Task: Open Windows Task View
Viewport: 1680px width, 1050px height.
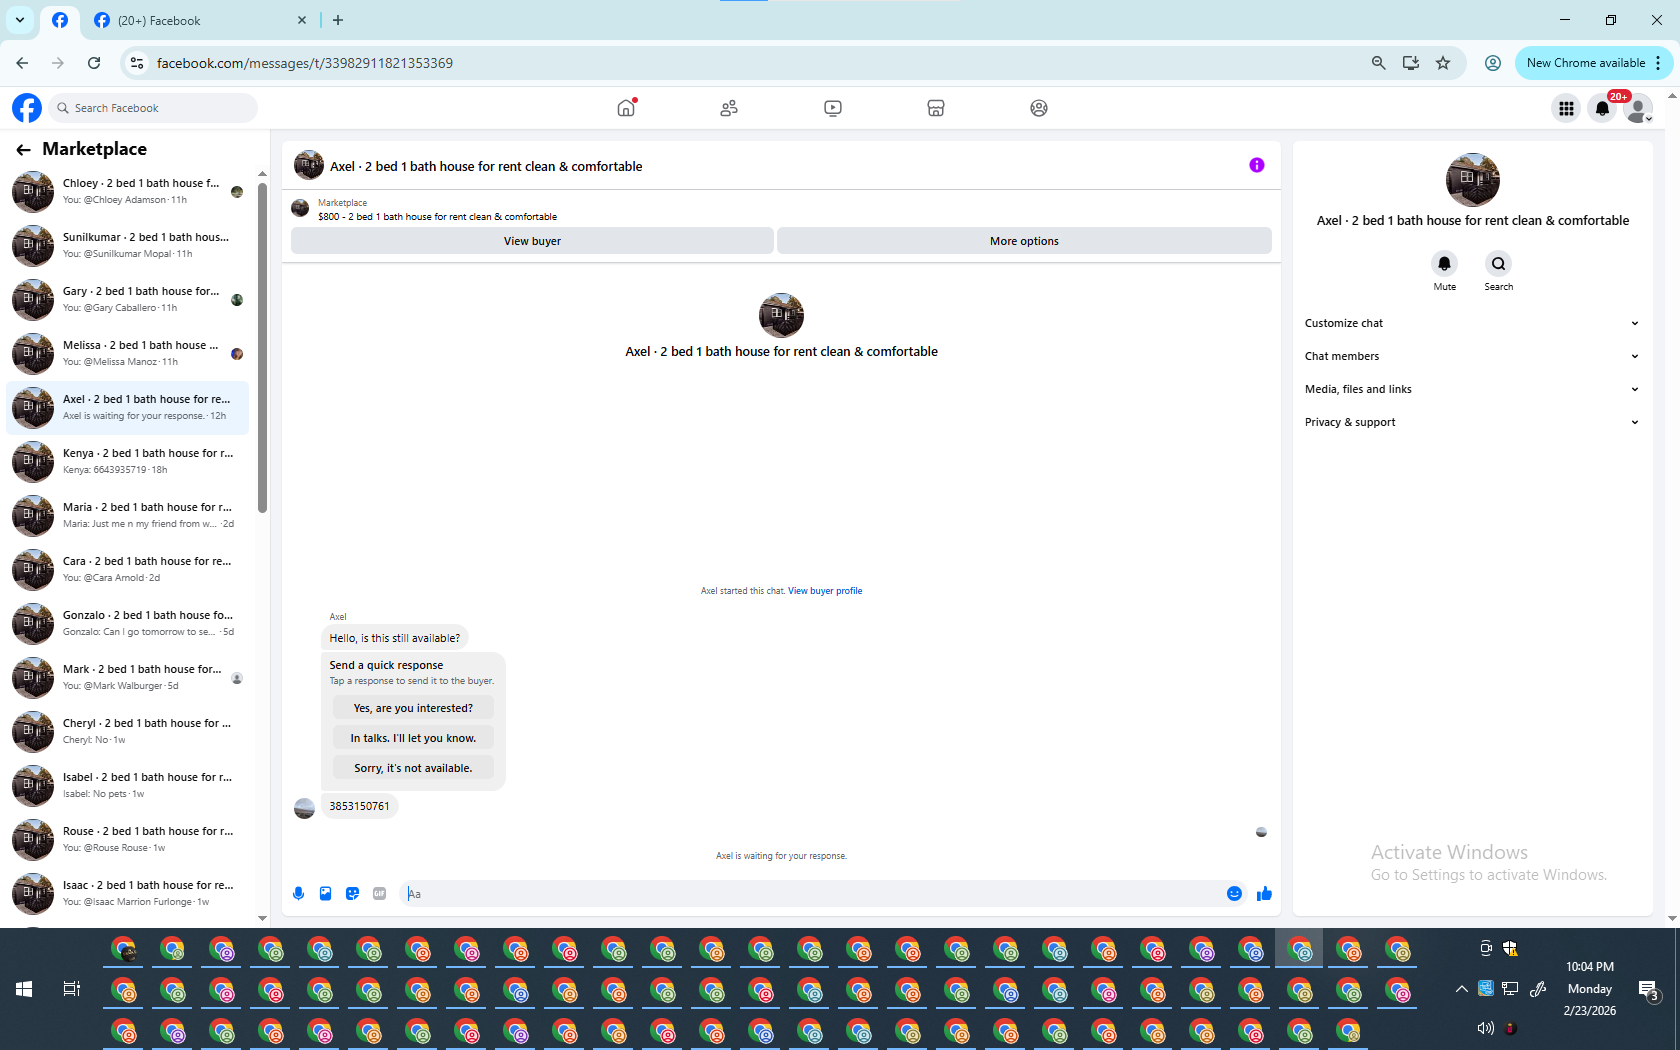Action: (71, 989)
